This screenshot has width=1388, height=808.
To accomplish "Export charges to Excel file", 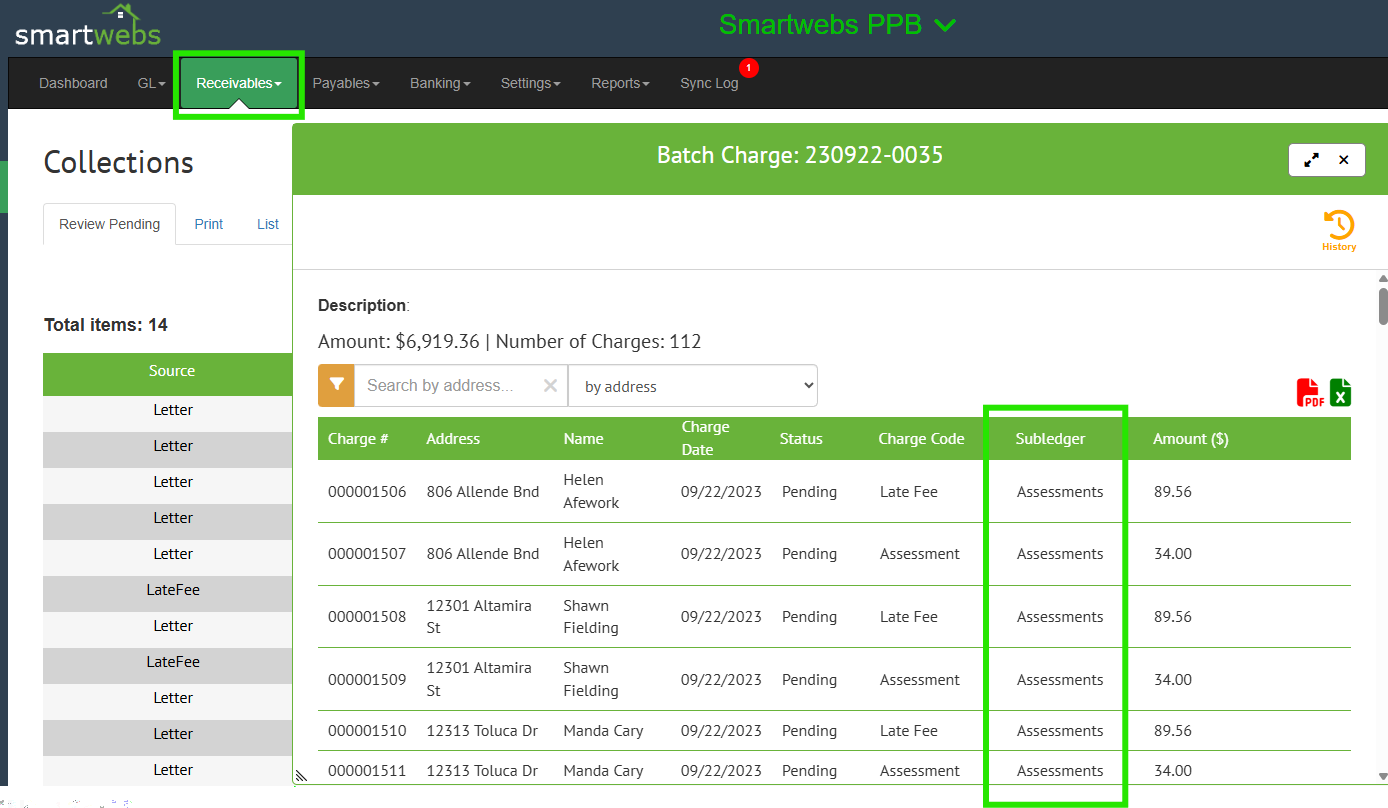I will 1340,392.
